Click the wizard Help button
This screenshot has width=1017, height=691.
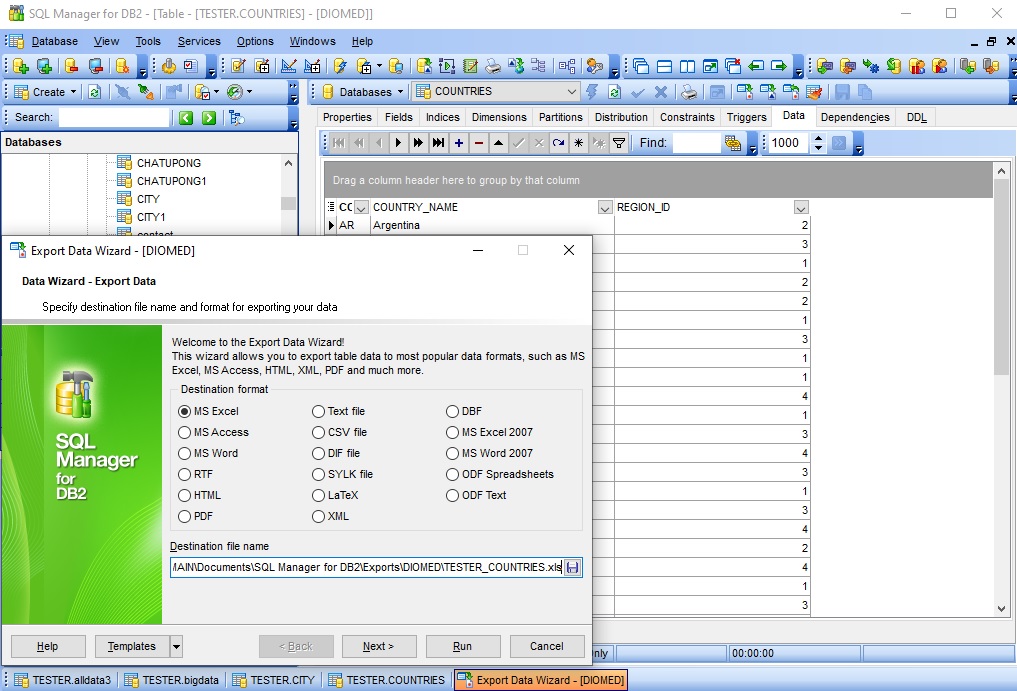[48, 646]
